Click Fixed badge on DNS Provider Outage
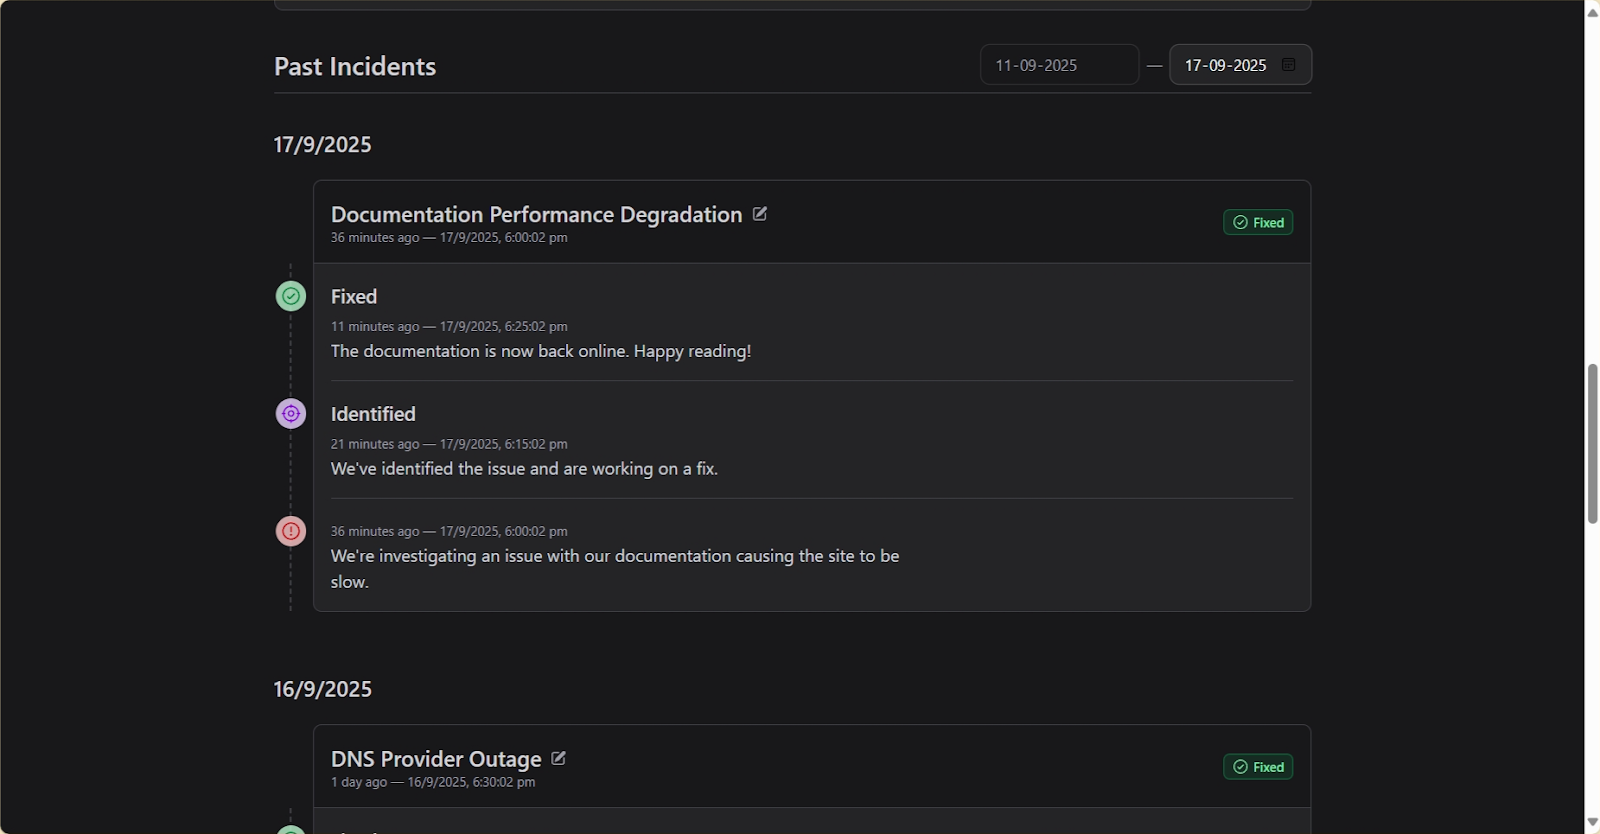 (1258, 767)
